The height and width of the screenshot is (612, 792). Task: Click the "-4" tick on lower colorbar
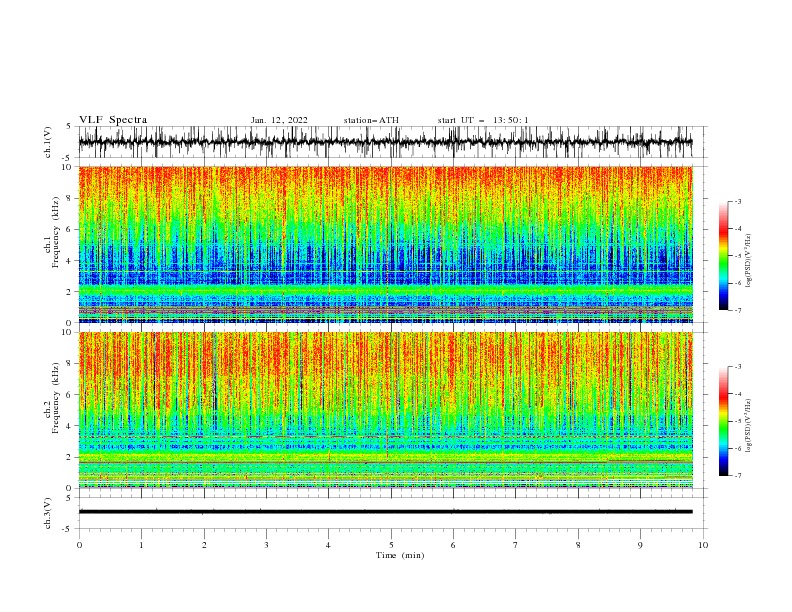(x=738, y=394)
